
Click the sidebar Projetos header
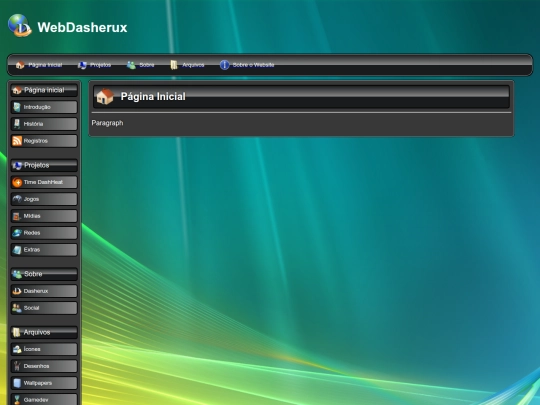click(x=44, y=165)
